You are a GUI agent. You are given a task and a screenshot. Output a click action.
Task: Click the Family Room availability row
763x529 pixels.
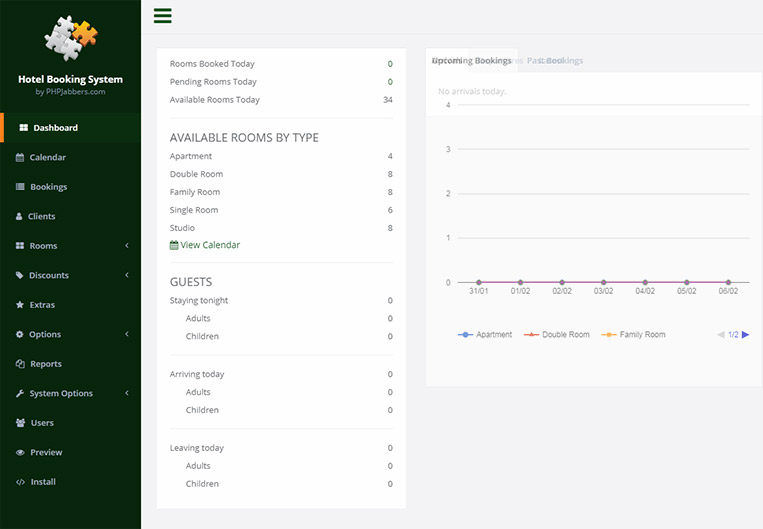[x=281, y=192]
